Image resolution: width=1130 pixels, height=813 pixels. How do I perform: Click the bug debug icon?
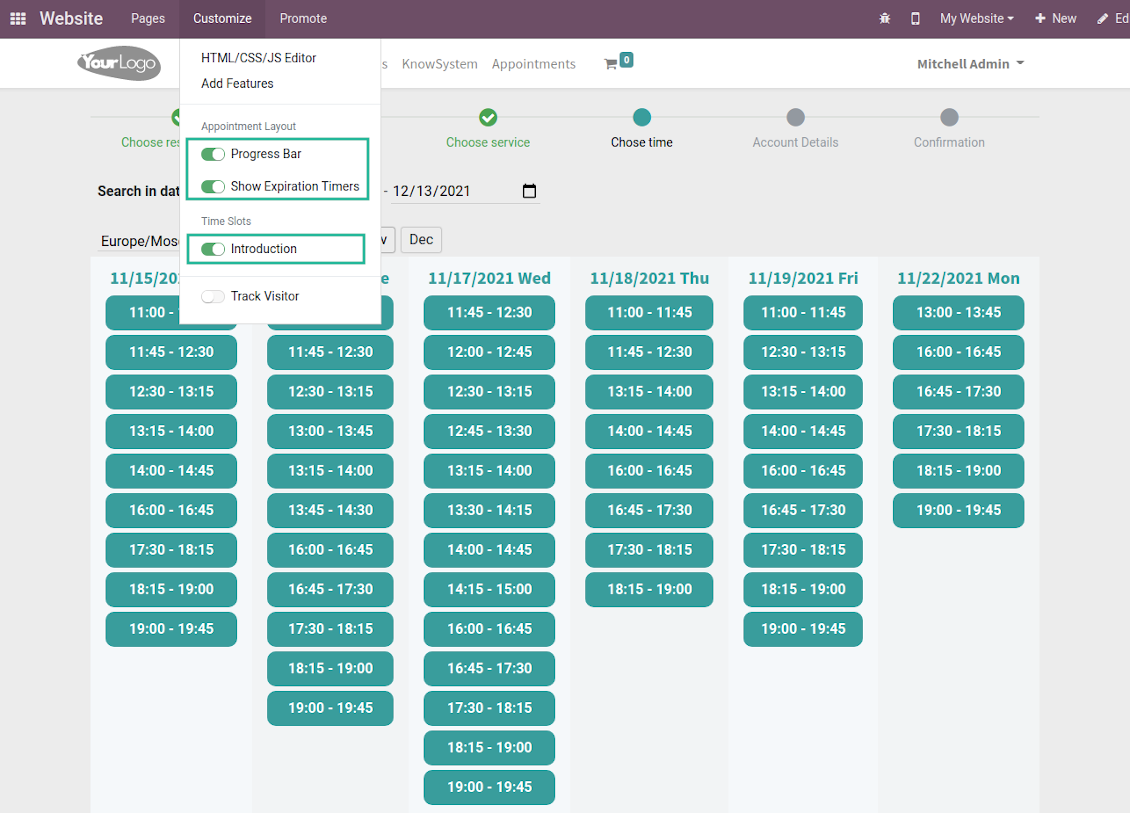pos(884,19)
